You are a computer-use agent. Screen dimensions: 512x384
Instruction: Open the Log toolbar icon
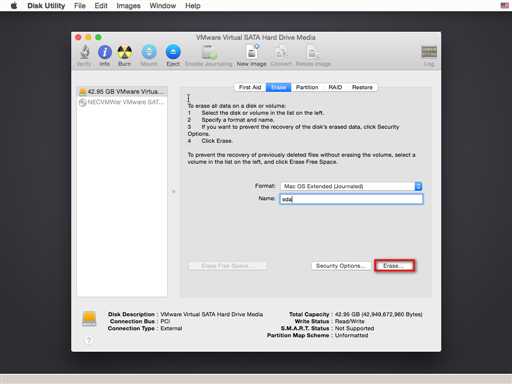429,56
